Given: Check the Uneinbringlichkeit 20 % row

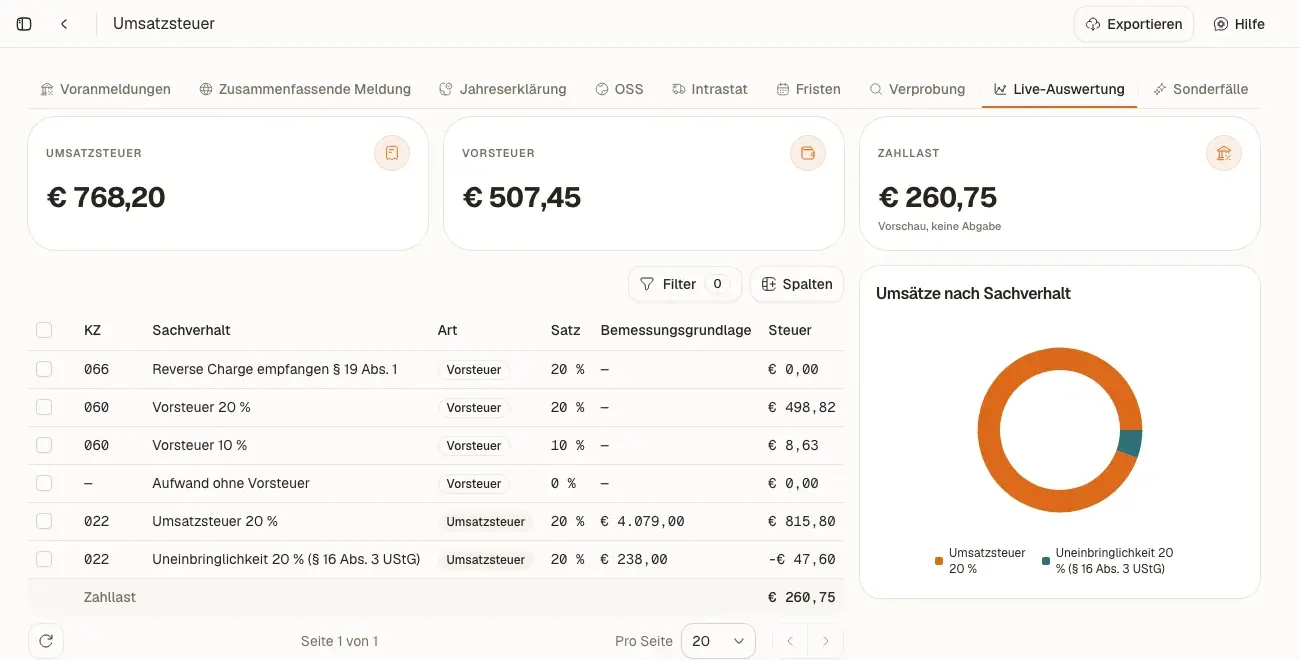Looking at the screenshot, I should (x=44, y=559).
